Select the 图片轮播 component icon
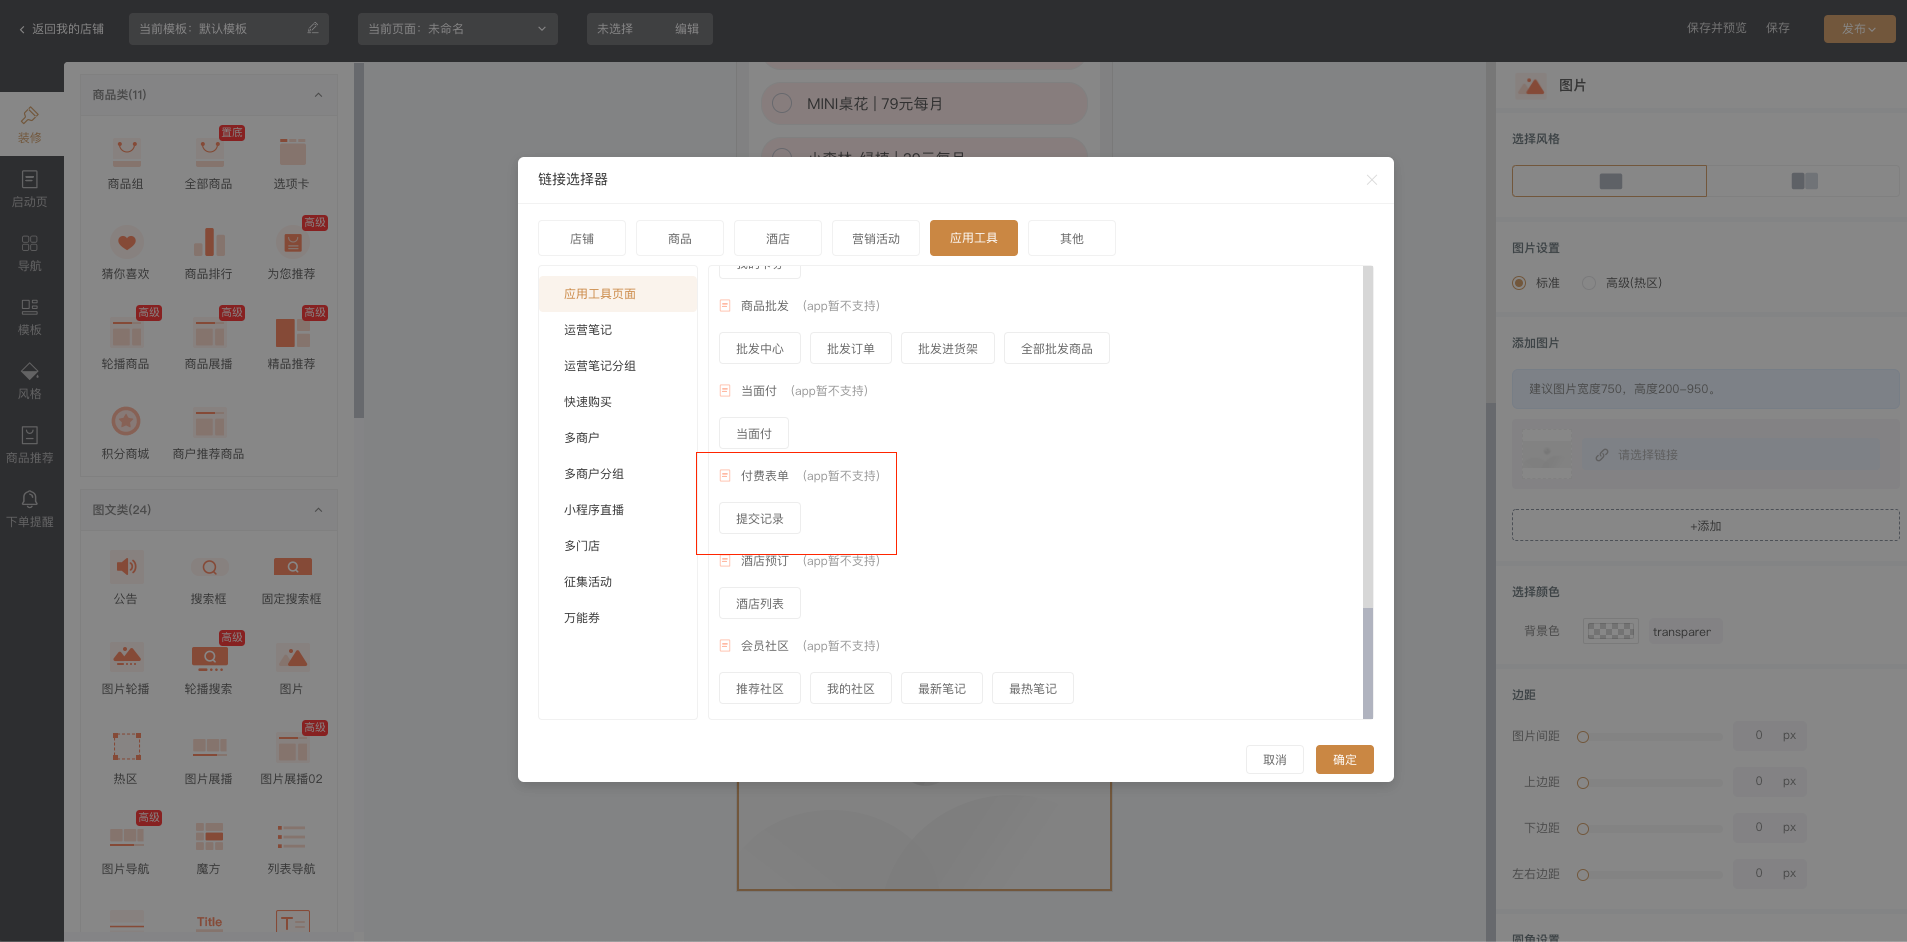1907x942 pixels. click(126, 656)
